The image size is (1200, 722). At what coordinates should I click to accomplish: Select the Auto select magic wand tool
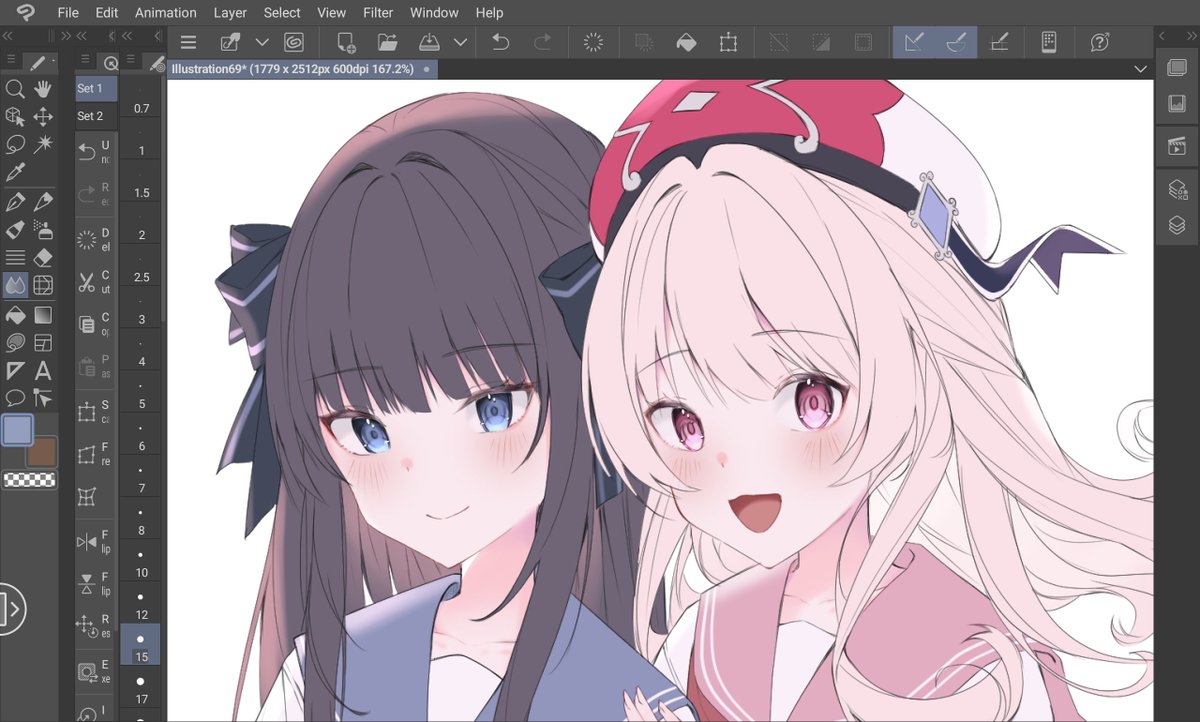click(43, 145)
